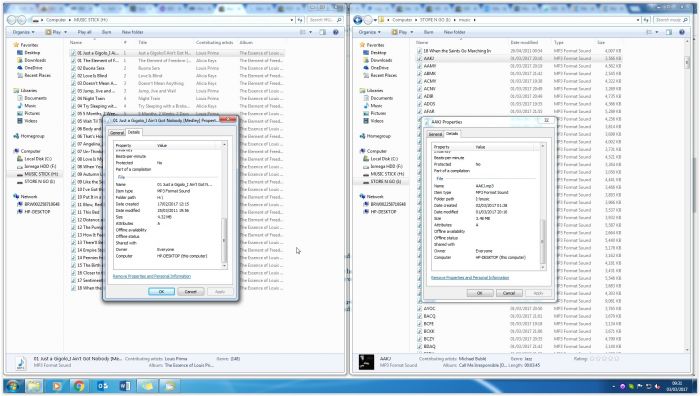Sort by Date modified column in STORE N GO window
The height and width of the screenshot is (396, 700).
524,42
